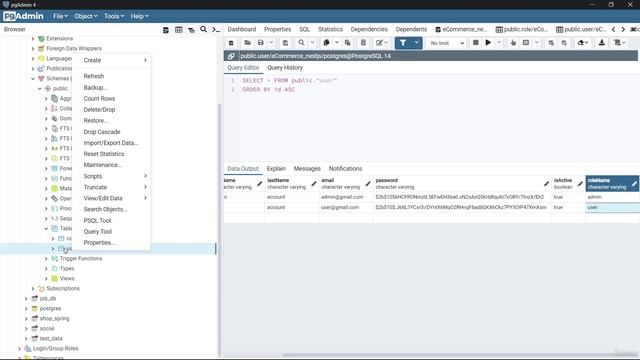Open the filter options dropdown arrow
Image resolution: width=640 pixels, height=360 pixels.
click(416, 43)
